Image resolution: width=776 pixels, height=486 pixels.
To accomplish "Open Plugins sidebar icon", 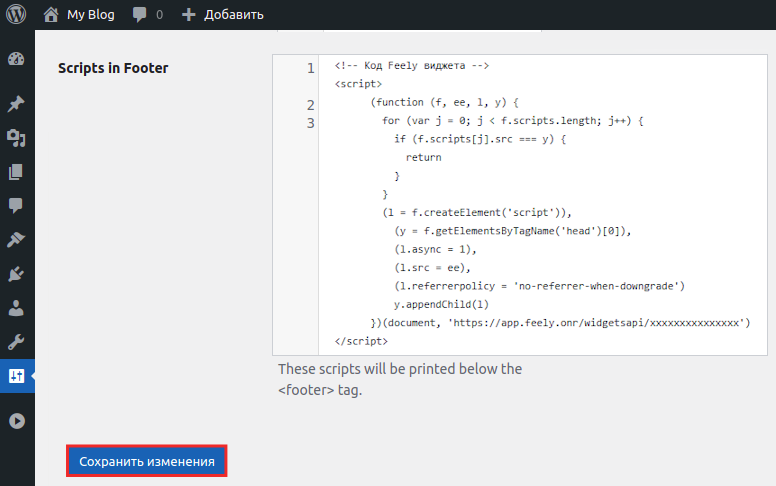I will (x=16, y=274).
